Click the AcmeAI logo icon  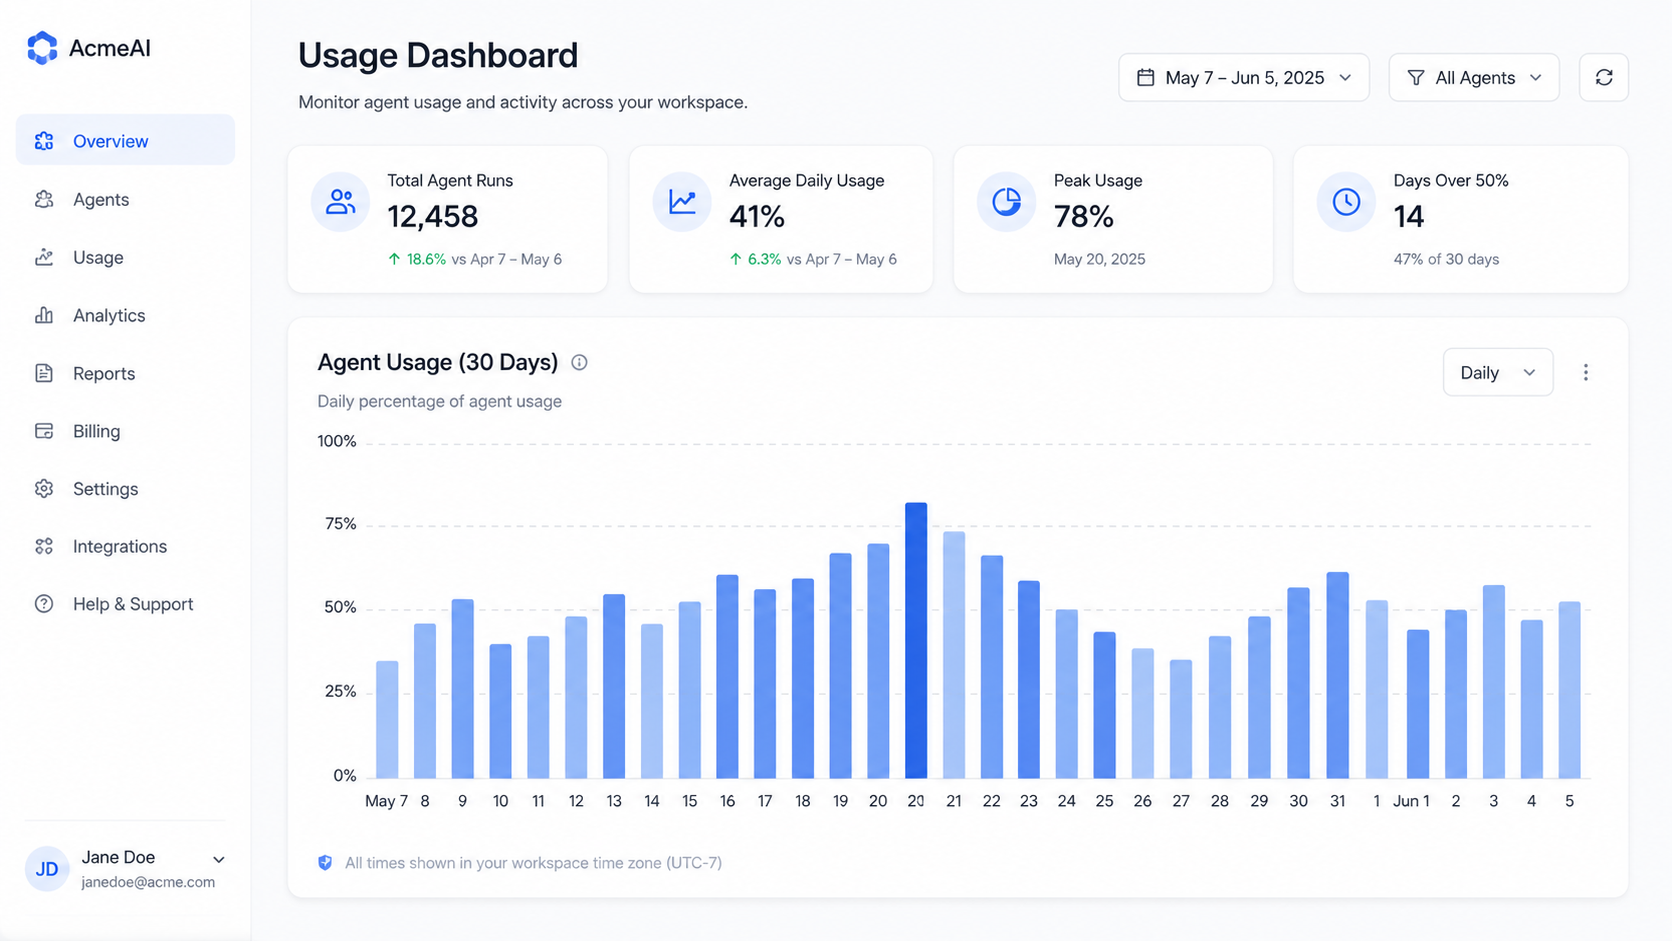tap(42, 48)
